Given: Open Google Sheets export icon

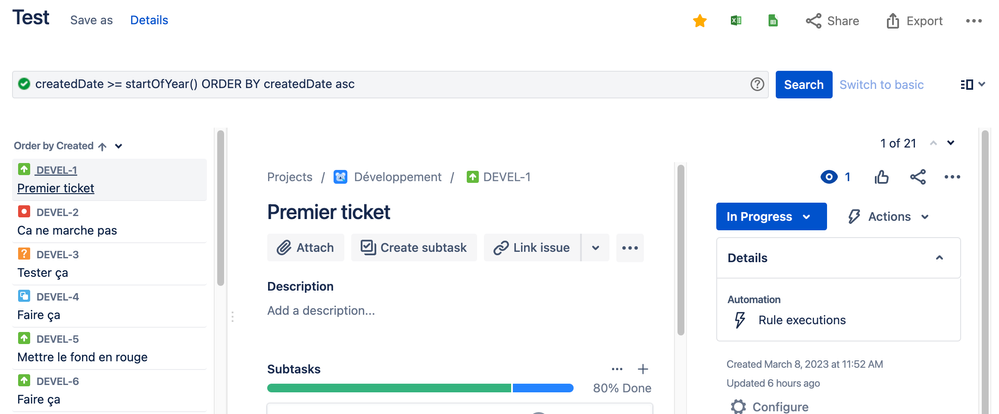Looking at the screenshot, I should (773, 21).
